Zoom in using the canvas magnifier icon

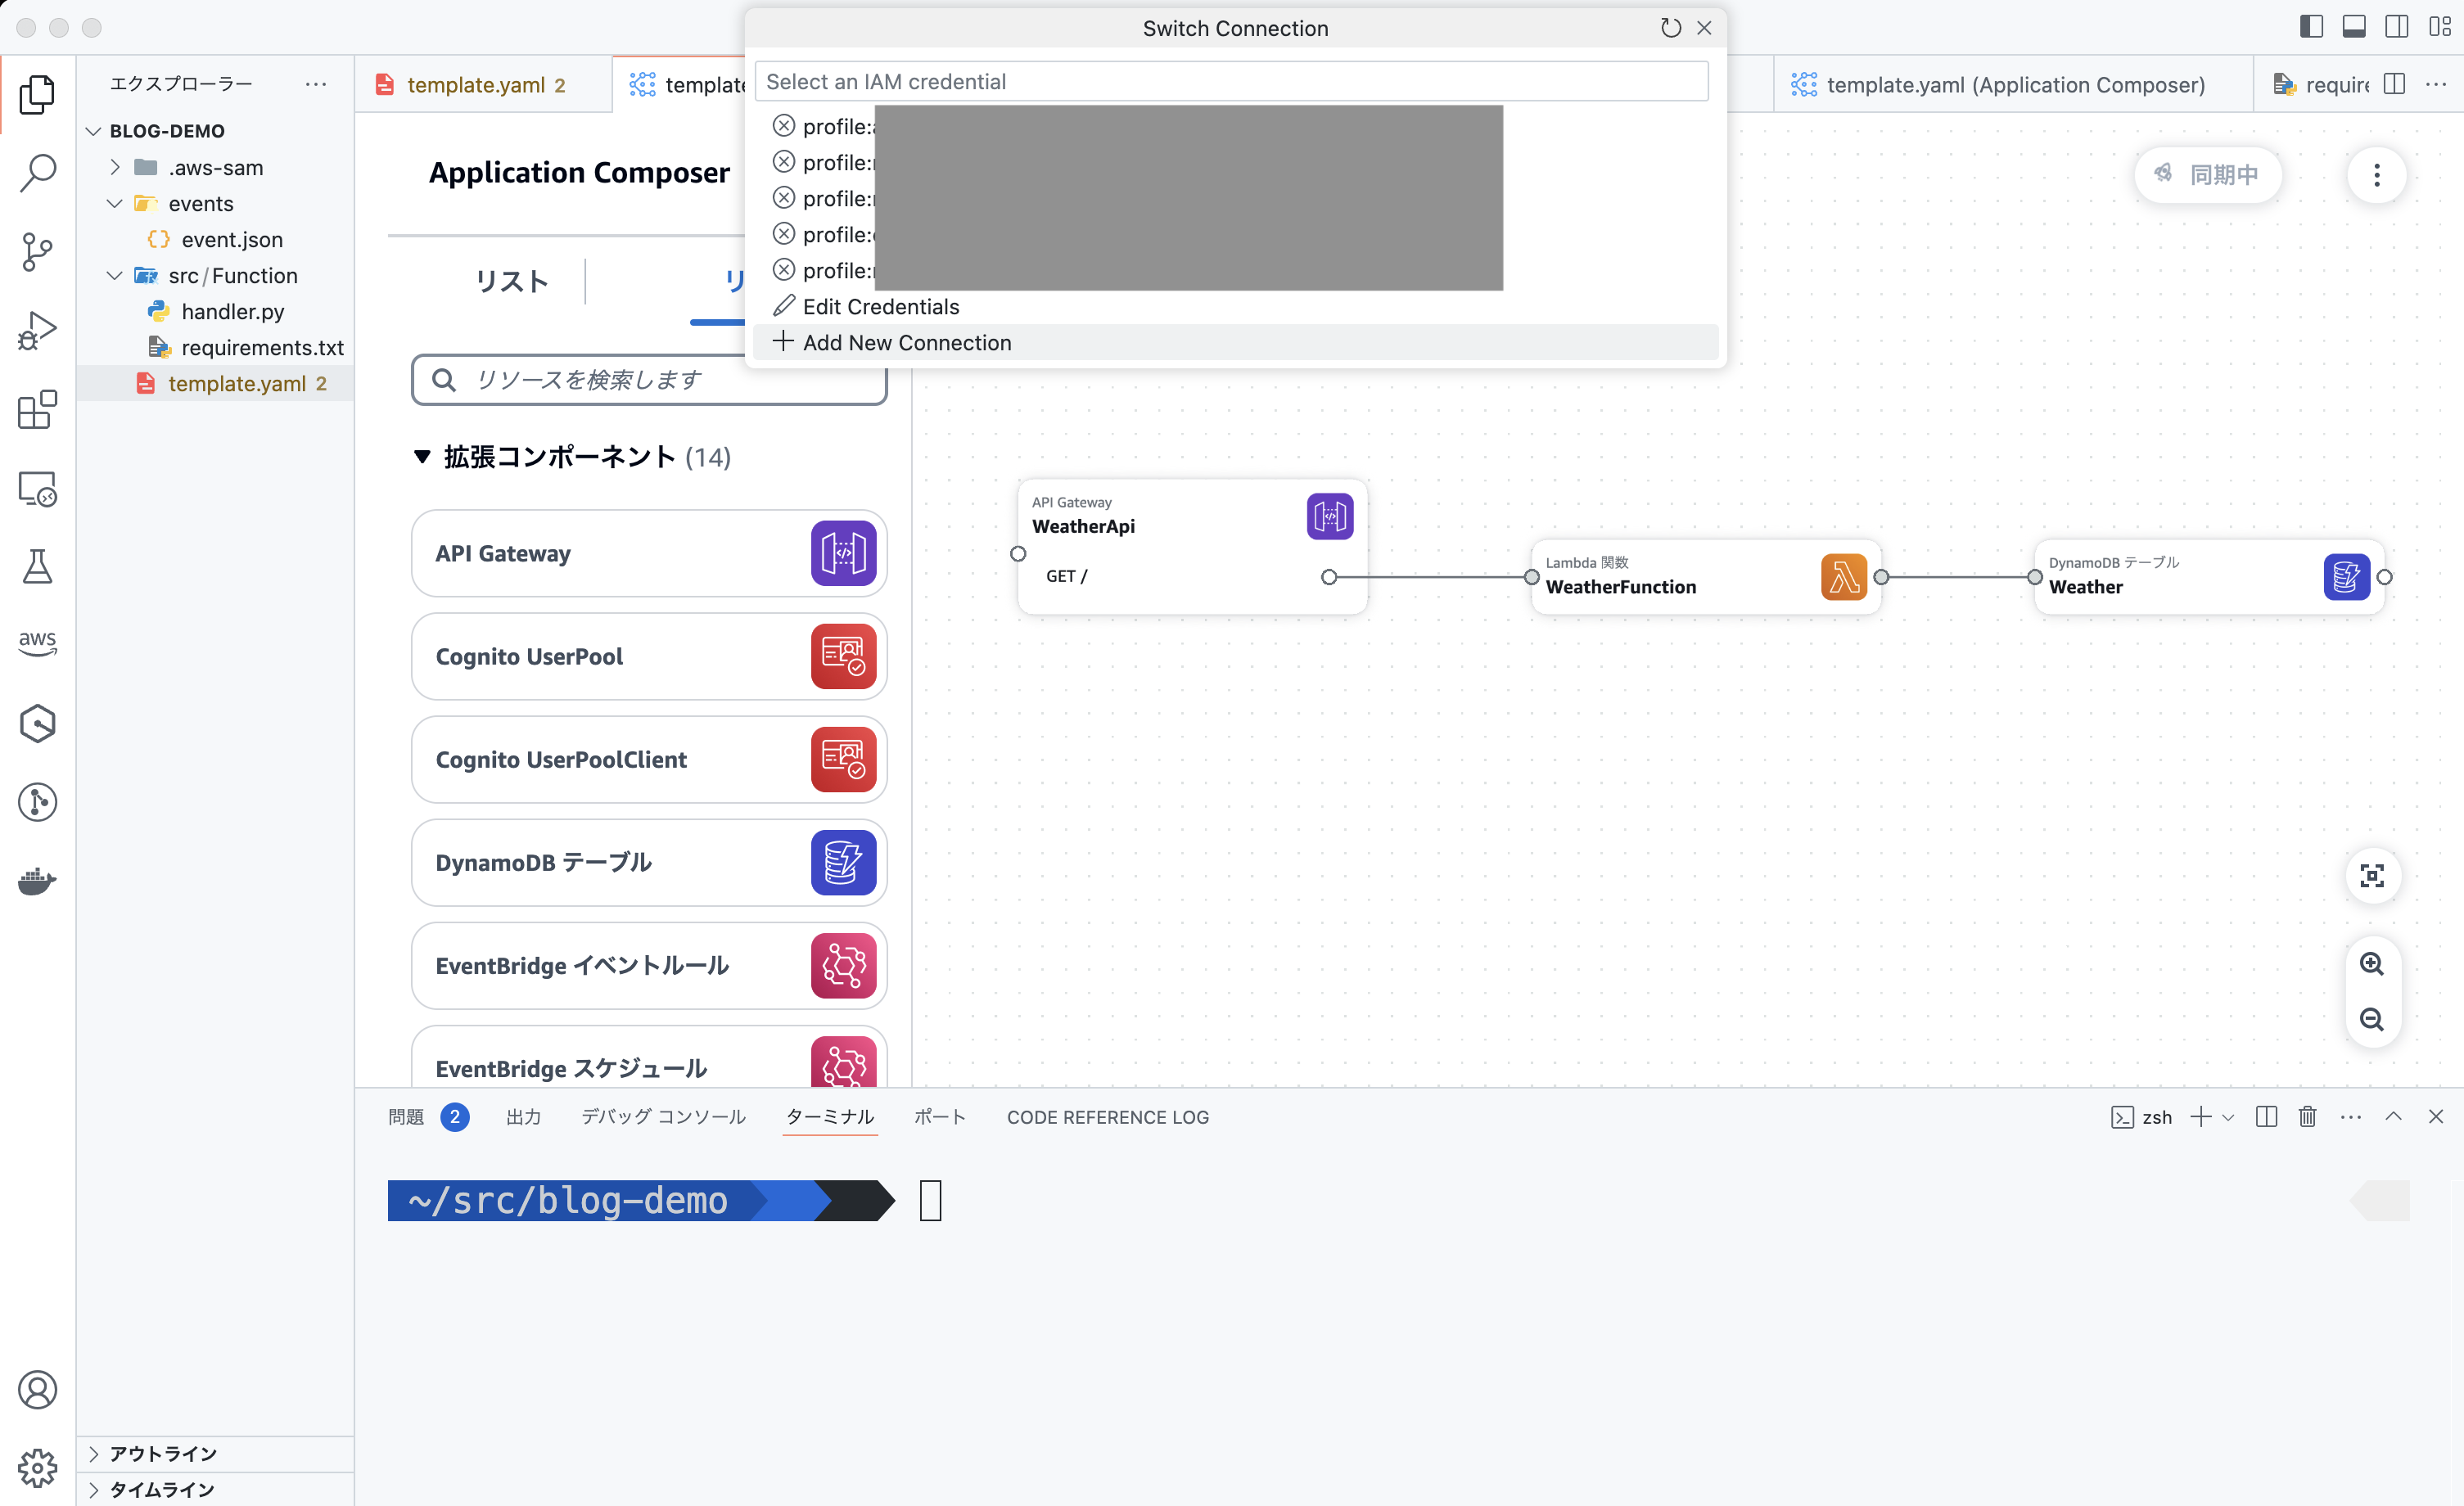click(x=2373, y=963)
